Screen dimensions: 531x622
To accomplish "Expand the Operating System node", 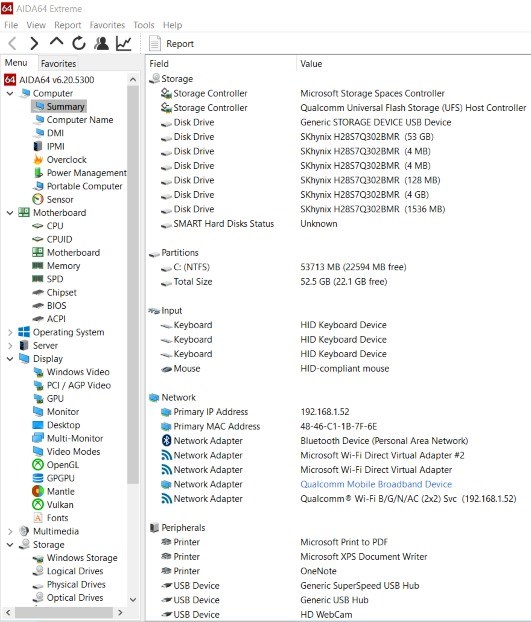I will [x=10, y=332].
